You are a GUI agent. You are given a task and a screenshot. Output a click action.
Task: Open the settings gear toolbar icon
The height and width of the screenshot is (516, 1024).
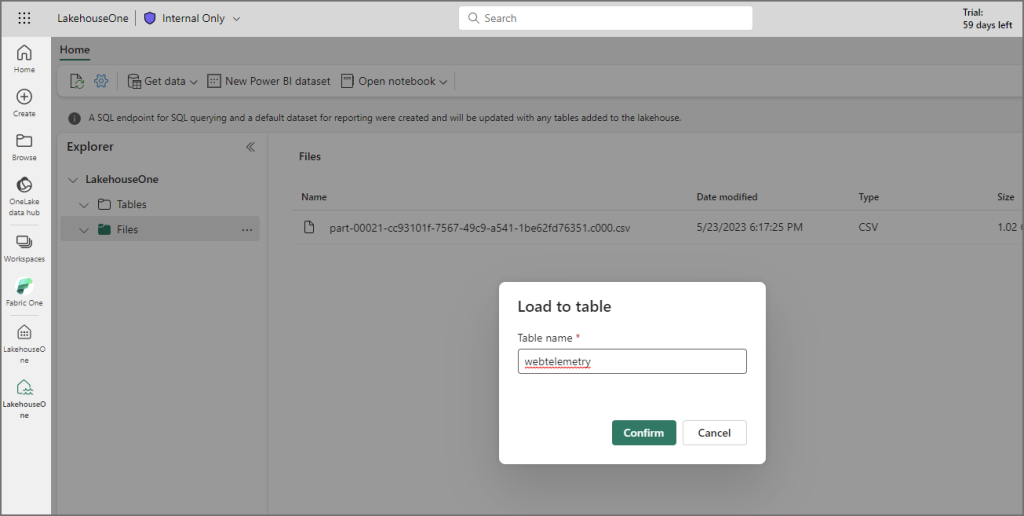[101, 81]
